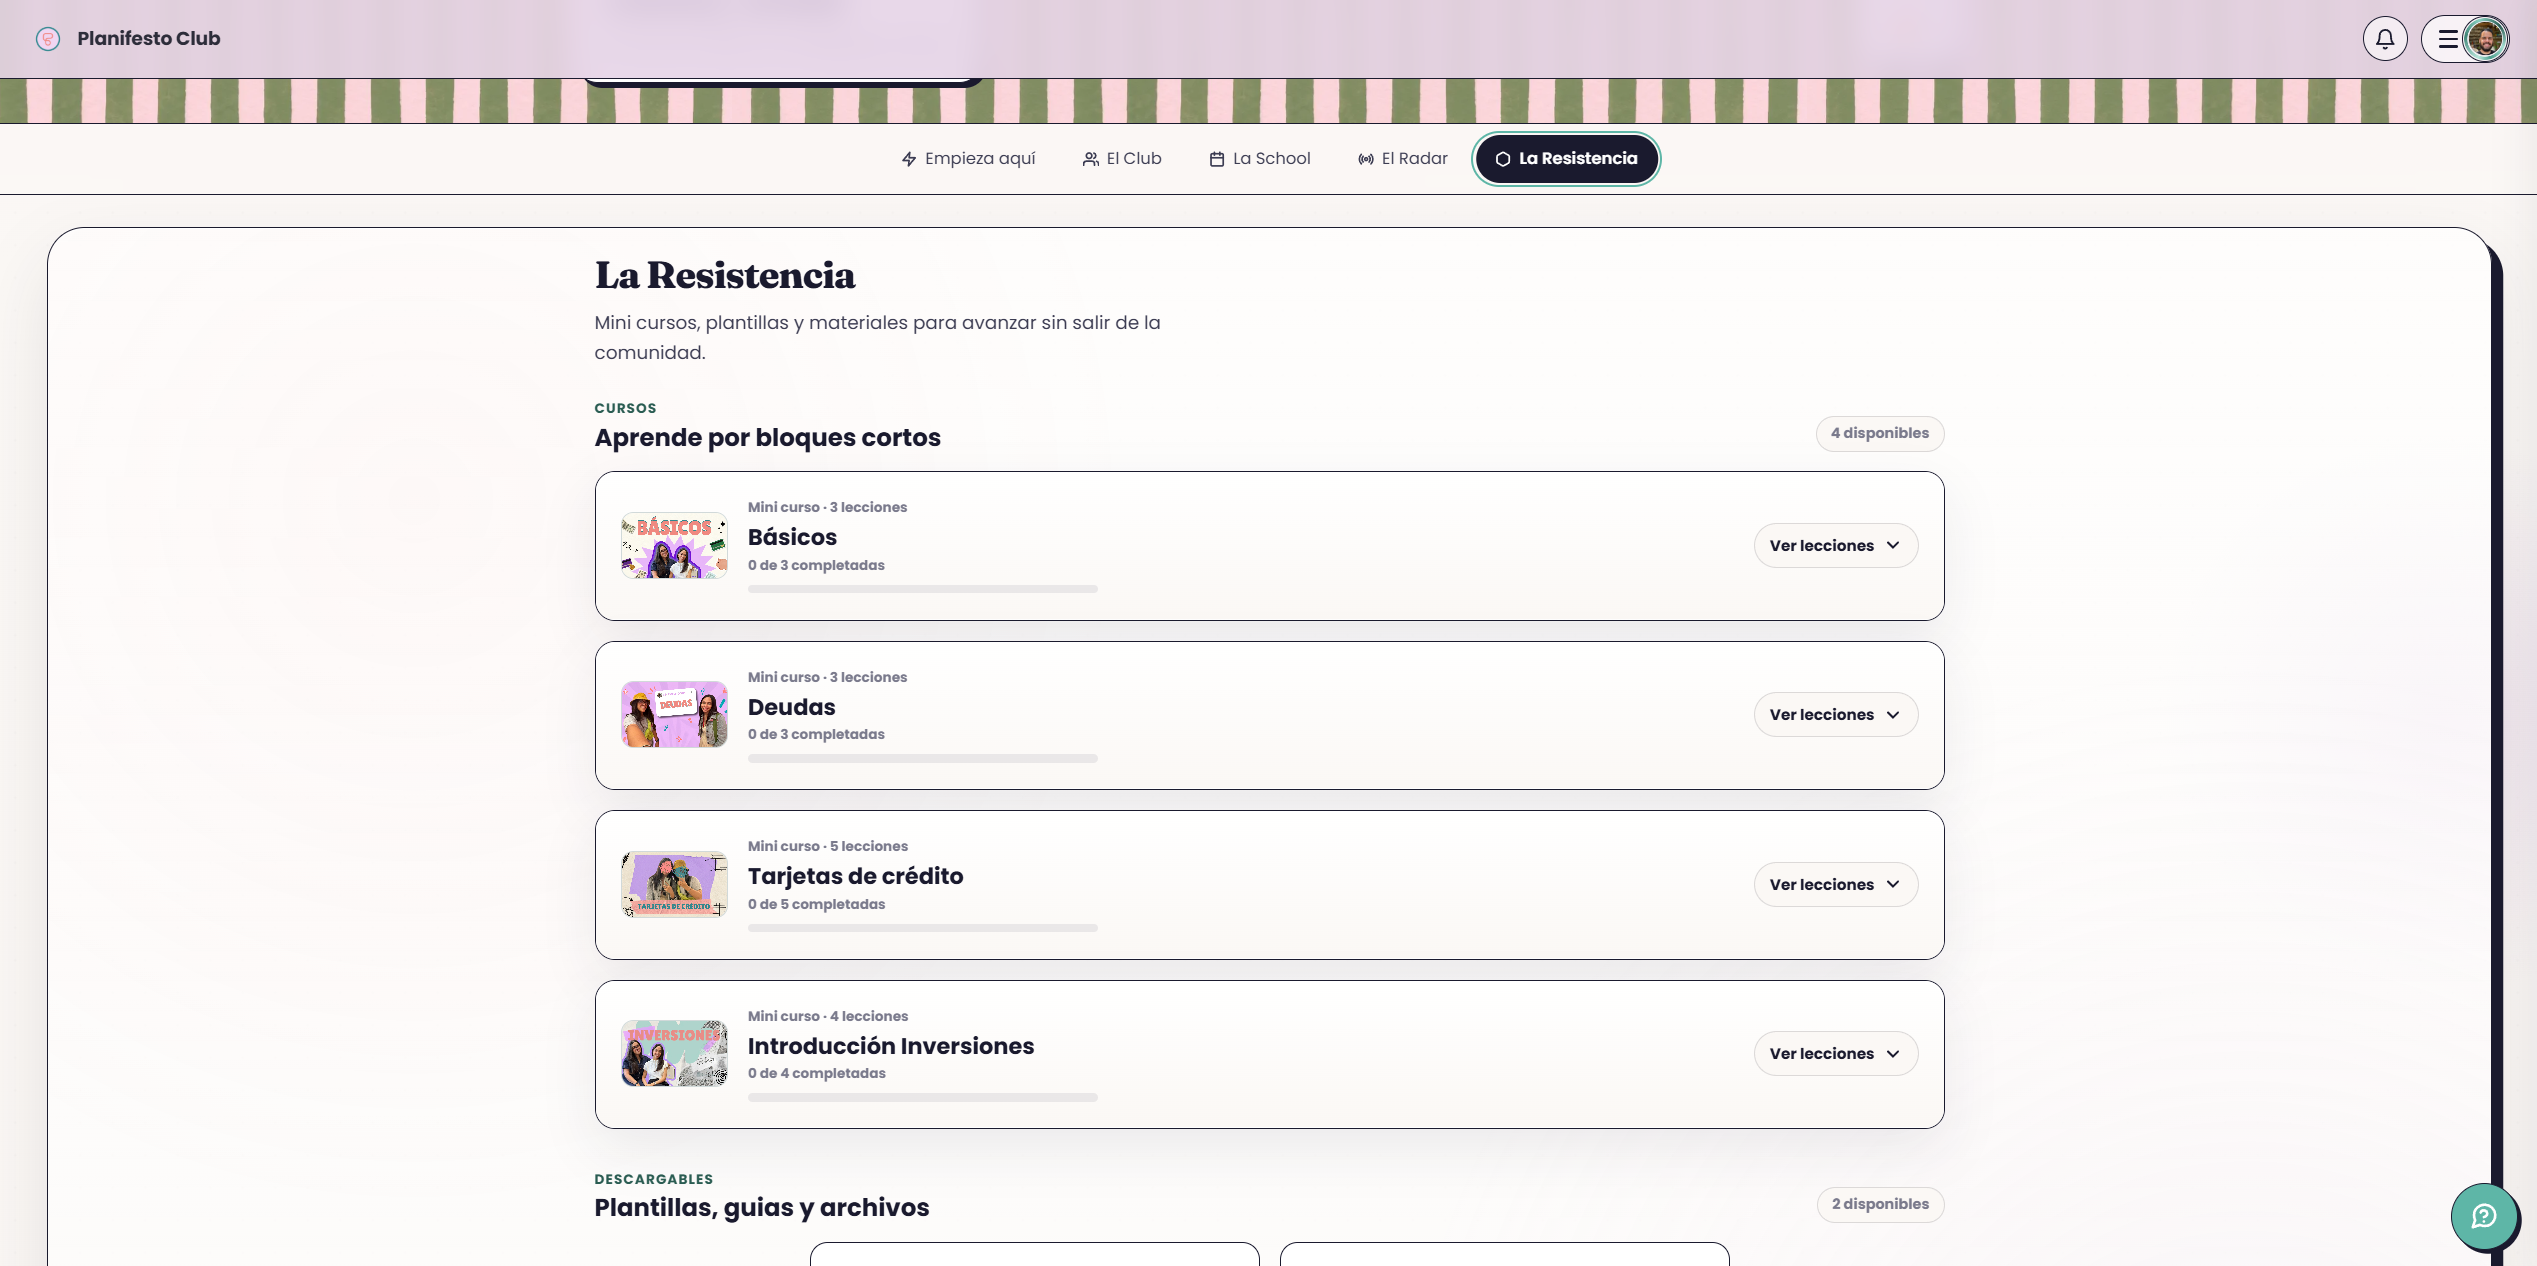
Task: Click the Básicos course title
Action: 792,537
